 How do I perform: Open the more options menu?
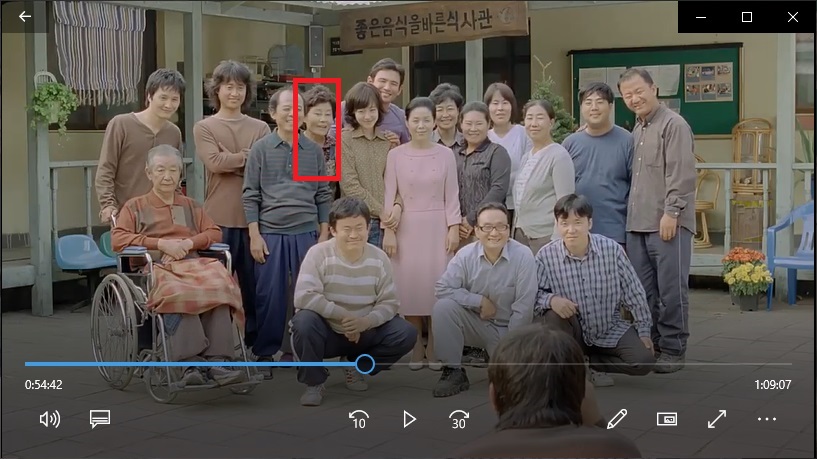(767, 419)
